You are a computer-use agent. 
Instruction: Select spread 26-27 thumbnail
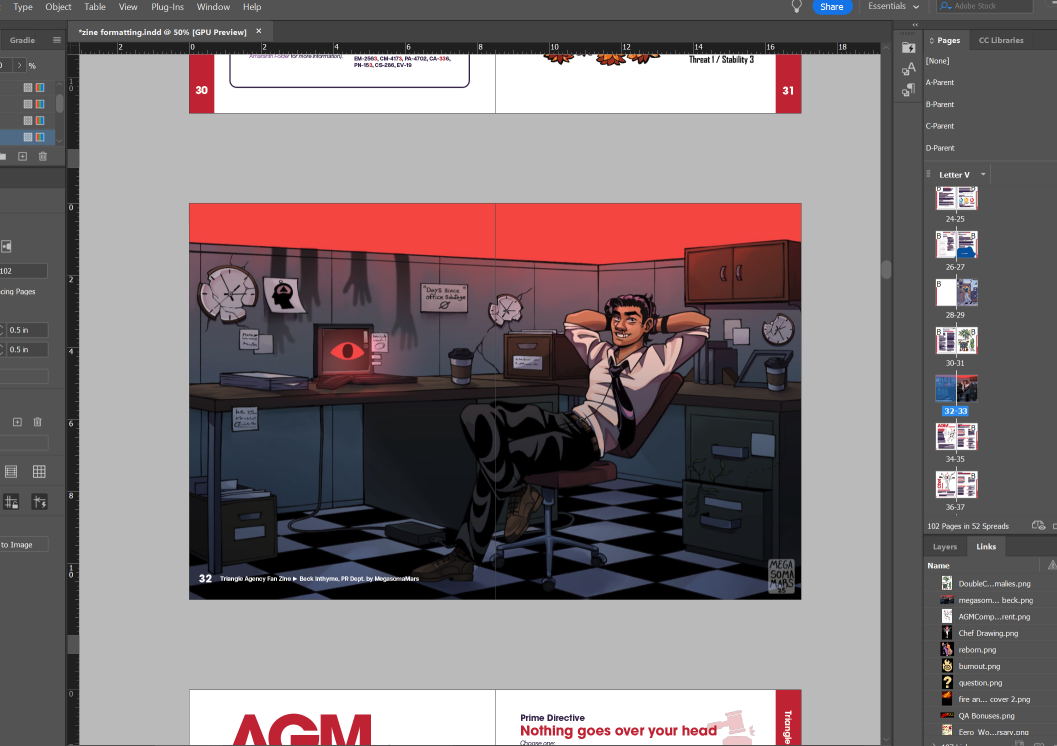(x=956, y=245)
